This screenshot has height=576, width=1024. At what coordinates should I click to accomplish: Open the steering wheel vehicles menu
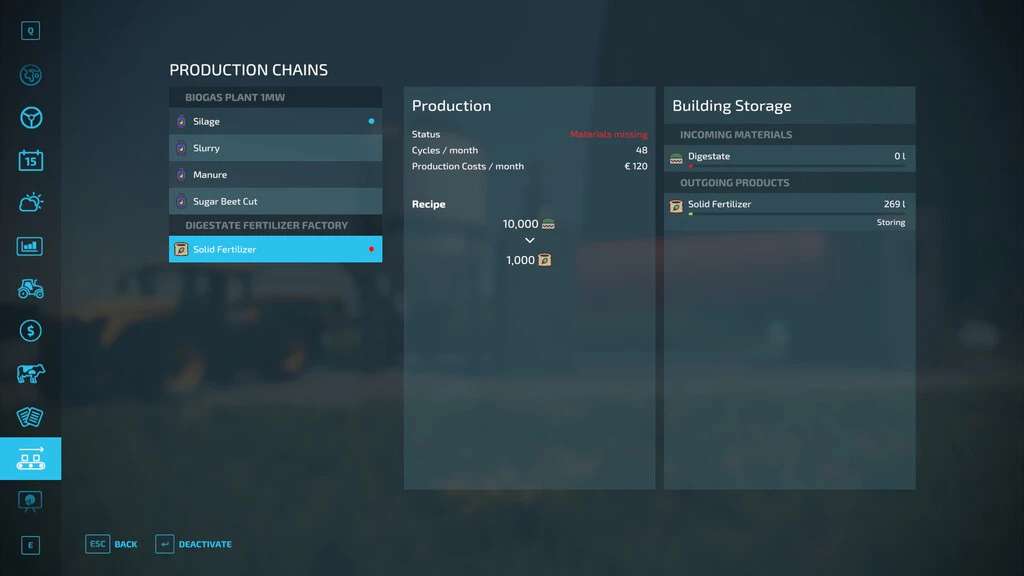point(31,118)
